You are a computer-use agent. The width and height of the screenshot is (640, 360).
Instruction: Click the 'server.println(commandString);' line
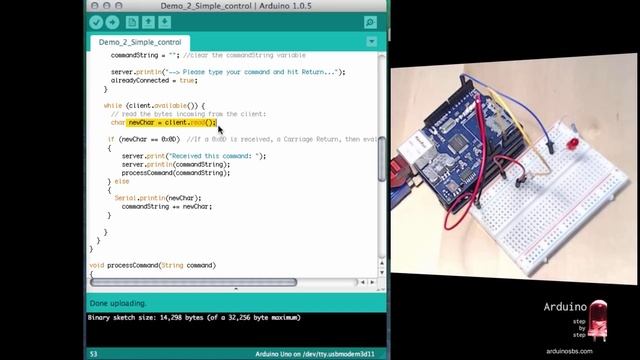tap(176, 164)
